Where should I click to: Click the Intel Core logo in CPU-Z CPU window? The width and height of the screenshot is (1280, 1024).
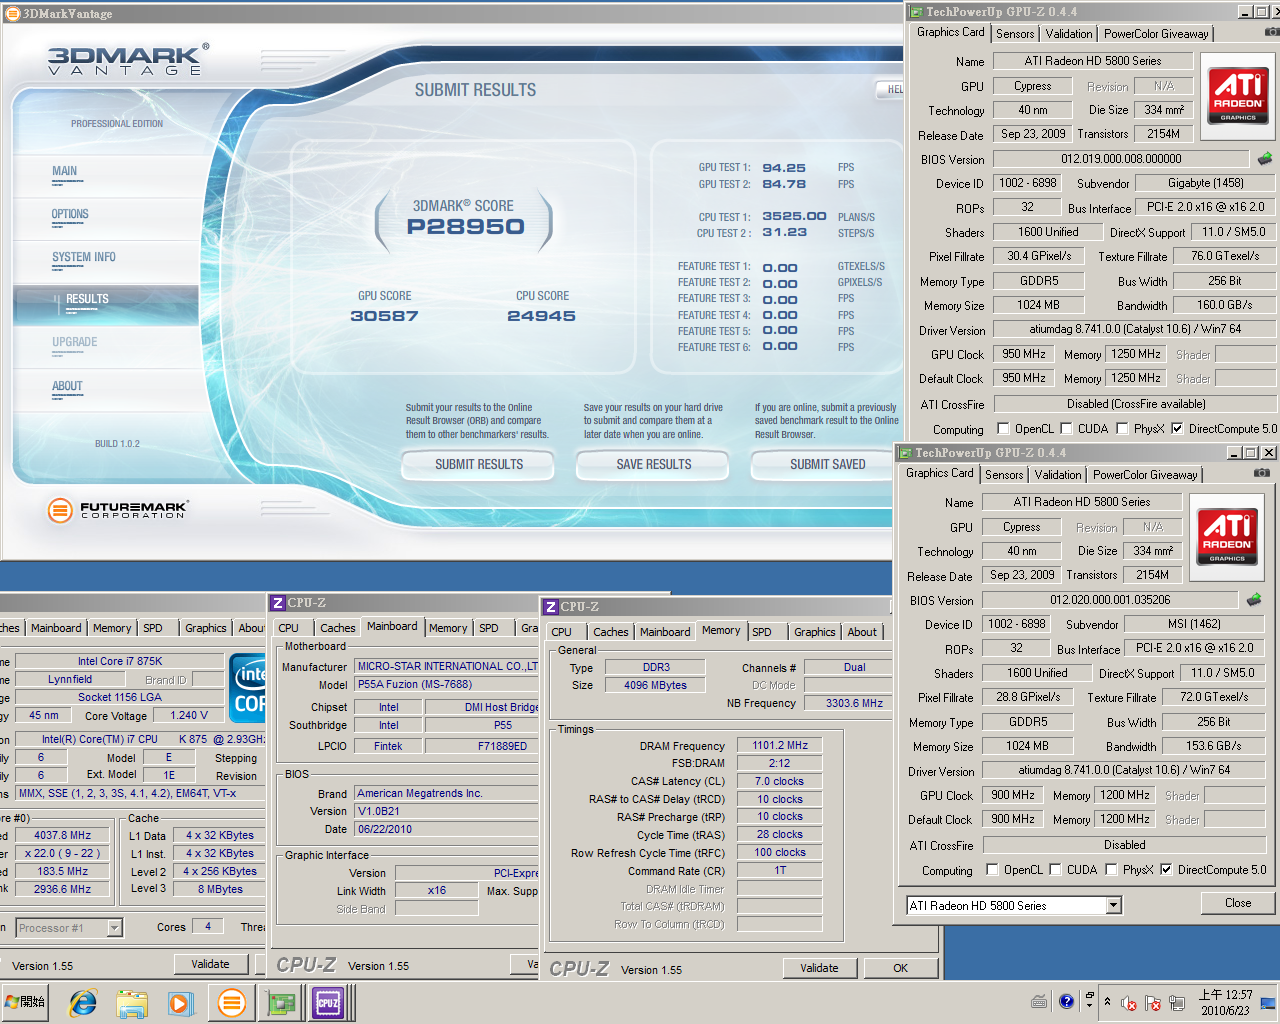pos(249,686)
